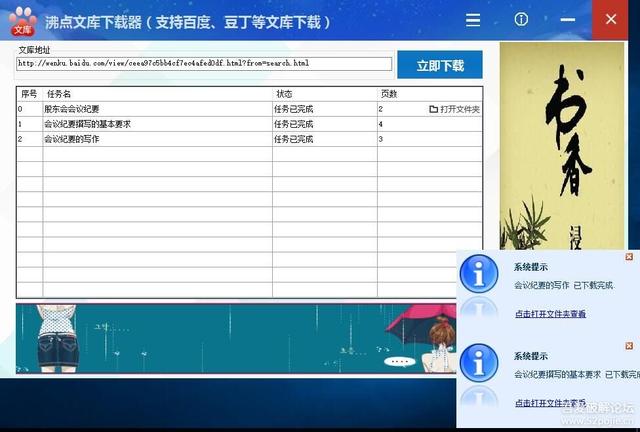This screenshot has width=640, height=432.
Task: Click the 立即下载 button
Action: tap(440, 65)
